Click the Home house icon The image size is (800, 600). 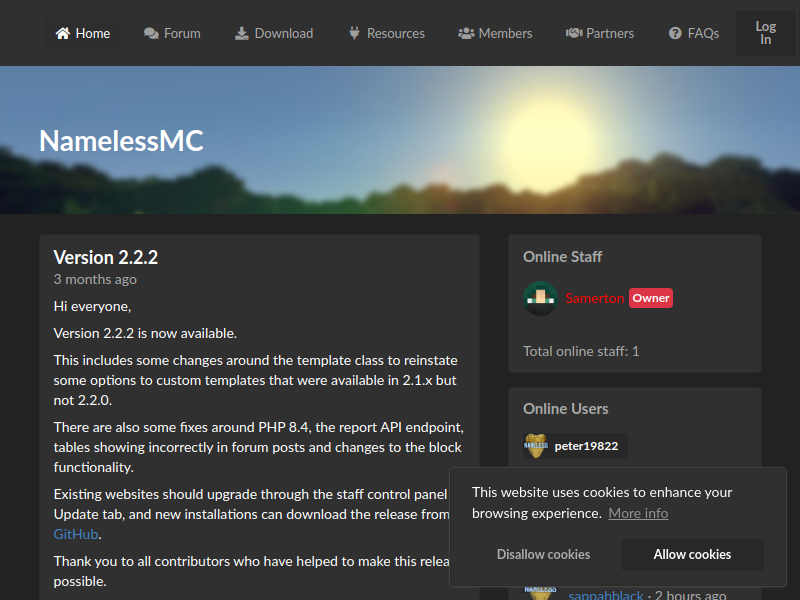(x=63, y=34)
